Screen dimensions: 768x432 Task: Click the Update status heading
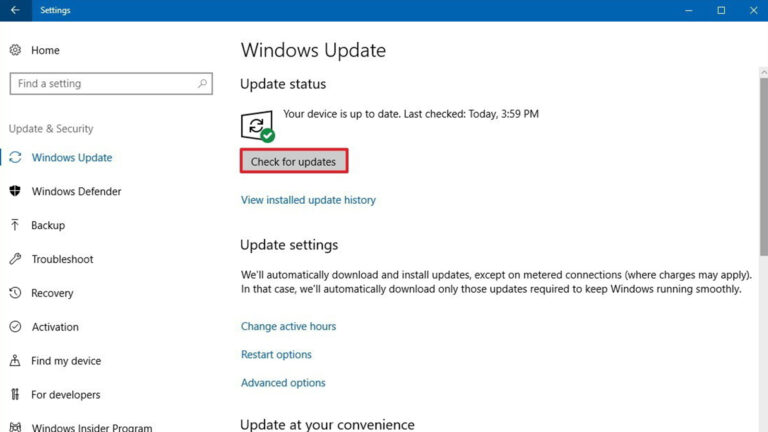coord(283,84)
